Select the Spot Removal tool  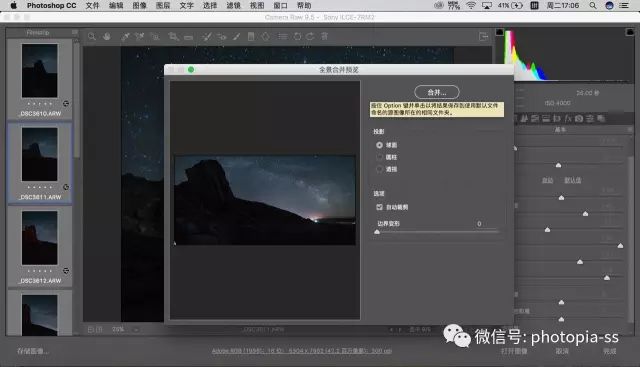(x=207, y=36)
